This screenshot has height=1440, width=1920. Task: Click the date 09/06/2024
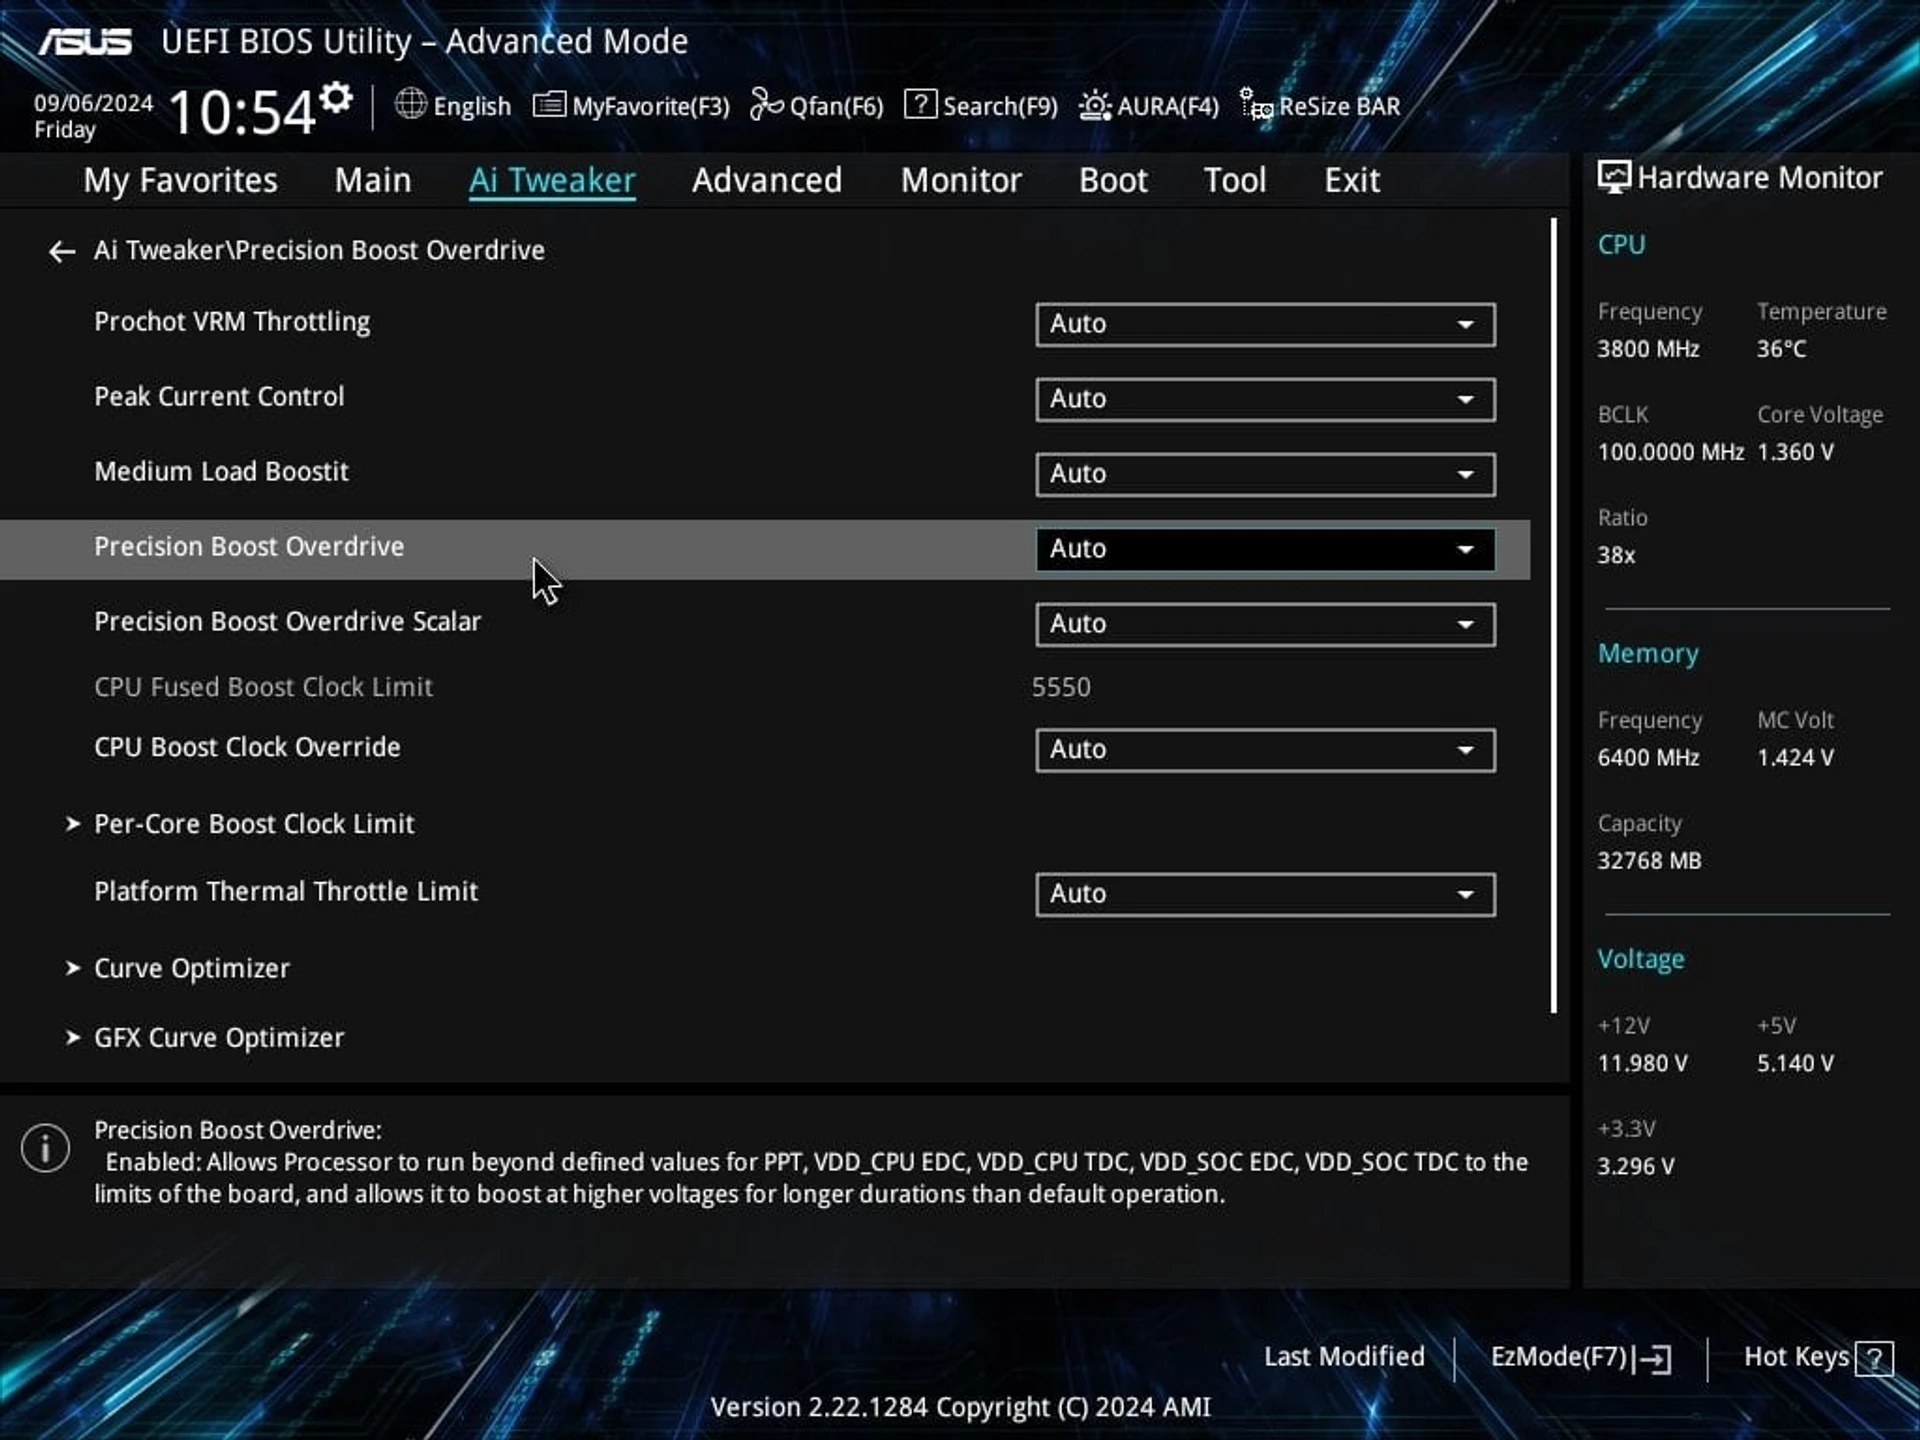pyautogui.click(x=93, y=103)
